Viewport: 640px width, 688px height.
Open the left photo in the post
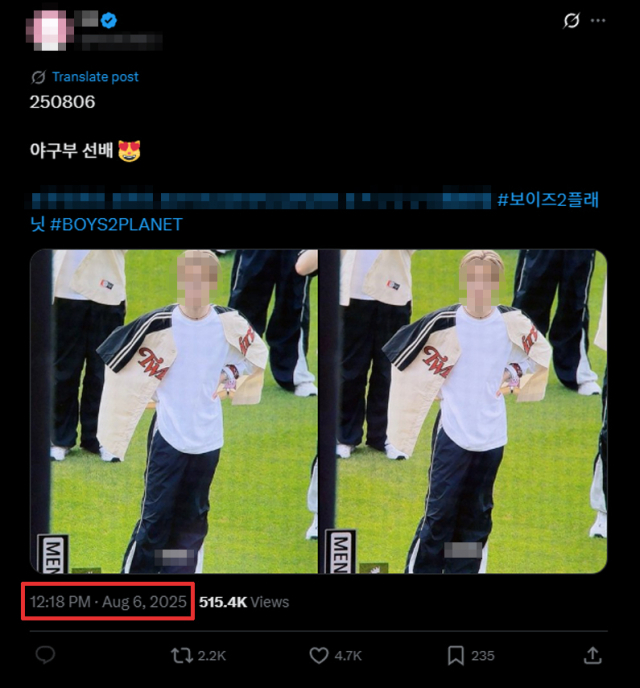coord(174,412)
